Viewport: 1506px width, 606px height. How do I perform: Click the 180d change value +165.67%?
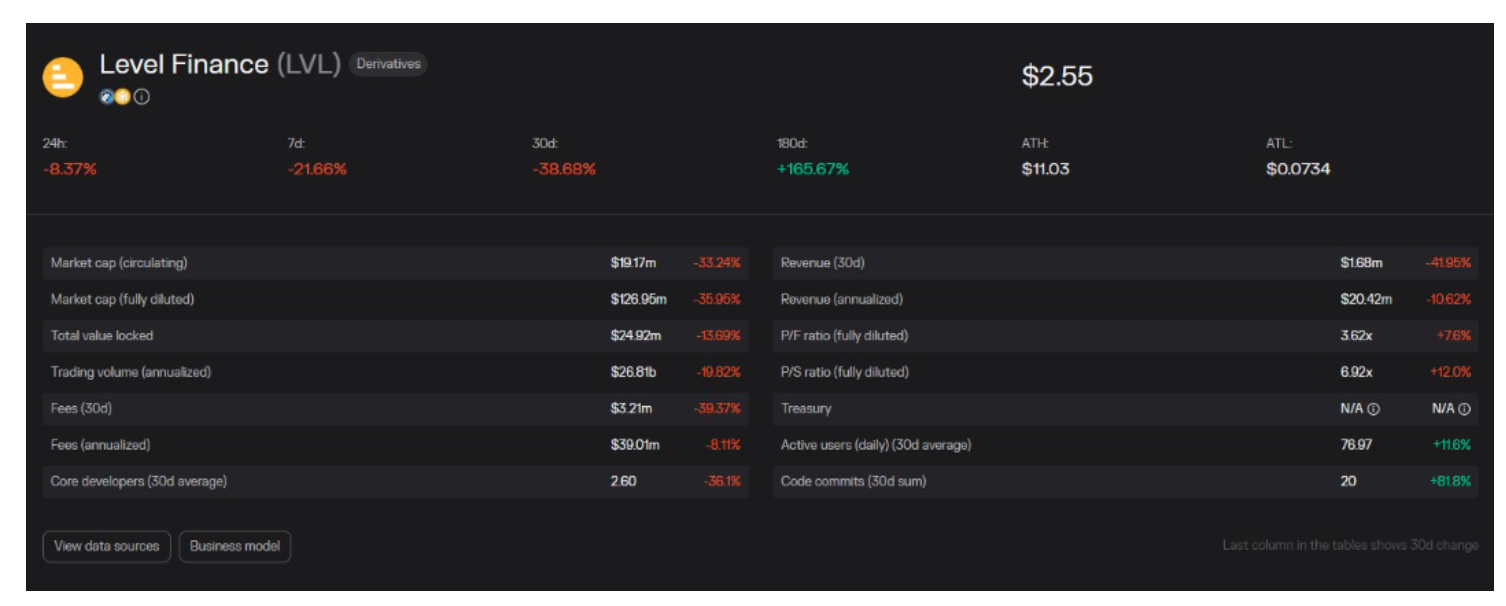click(813, 169)
